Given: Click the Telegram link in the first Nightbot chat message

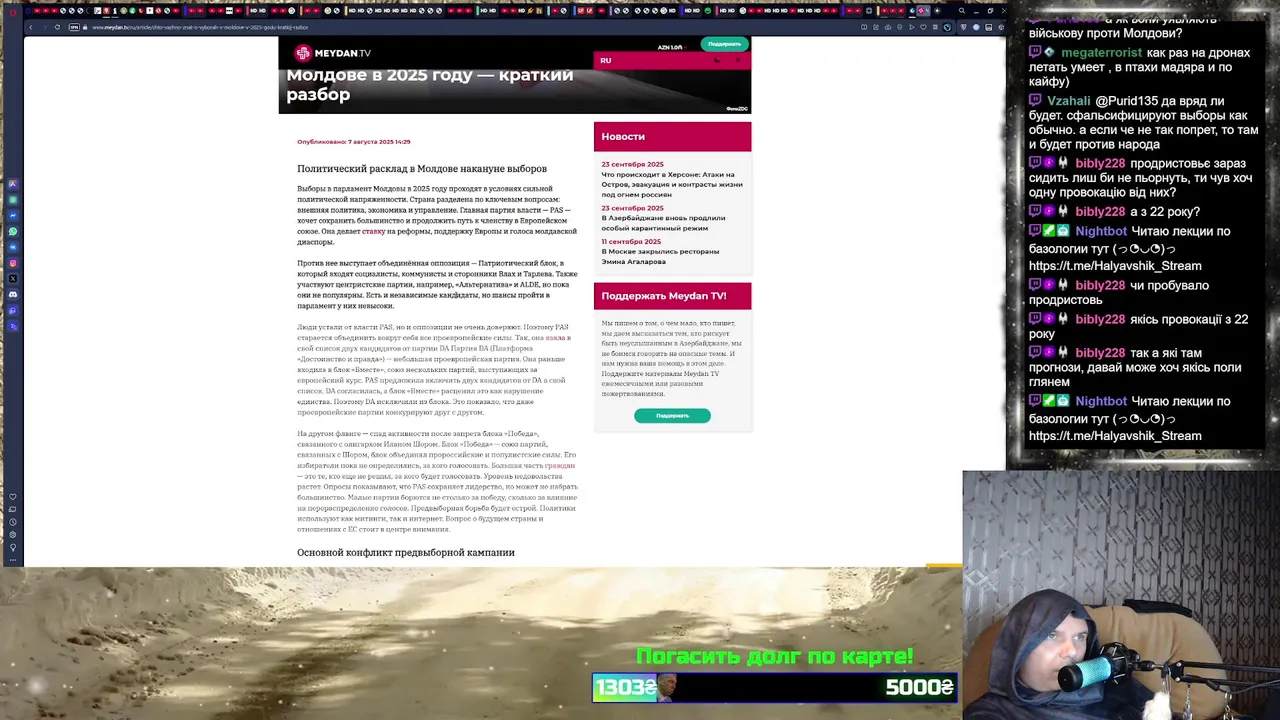Looking at the screenshot, I should pos(1115,266).
